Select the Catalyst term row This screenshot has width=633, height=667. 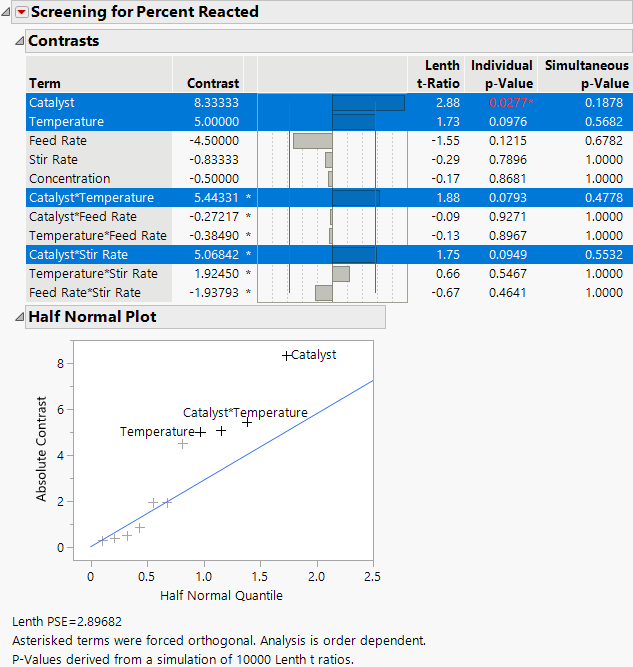pyautogui.click(x=52, y=103)
